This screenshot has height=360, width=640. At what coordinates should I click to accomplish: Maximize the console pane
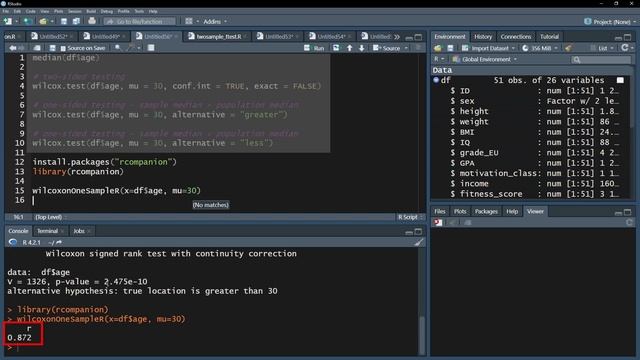[x=418, y=232]
